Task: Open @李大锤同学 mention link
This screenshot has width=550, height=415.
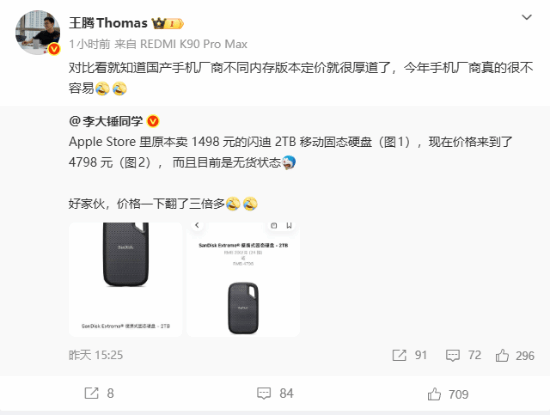Action: [106, 121]
